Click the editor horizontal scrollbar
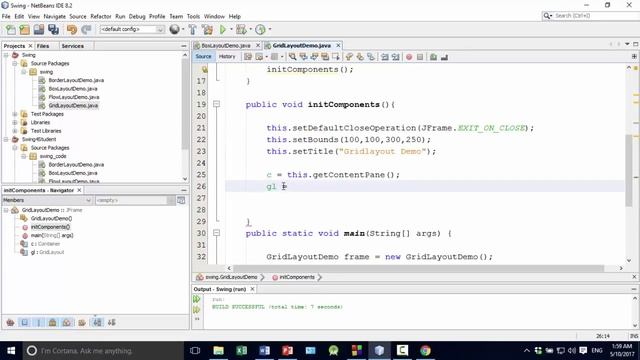 click(x=418, y=268)
